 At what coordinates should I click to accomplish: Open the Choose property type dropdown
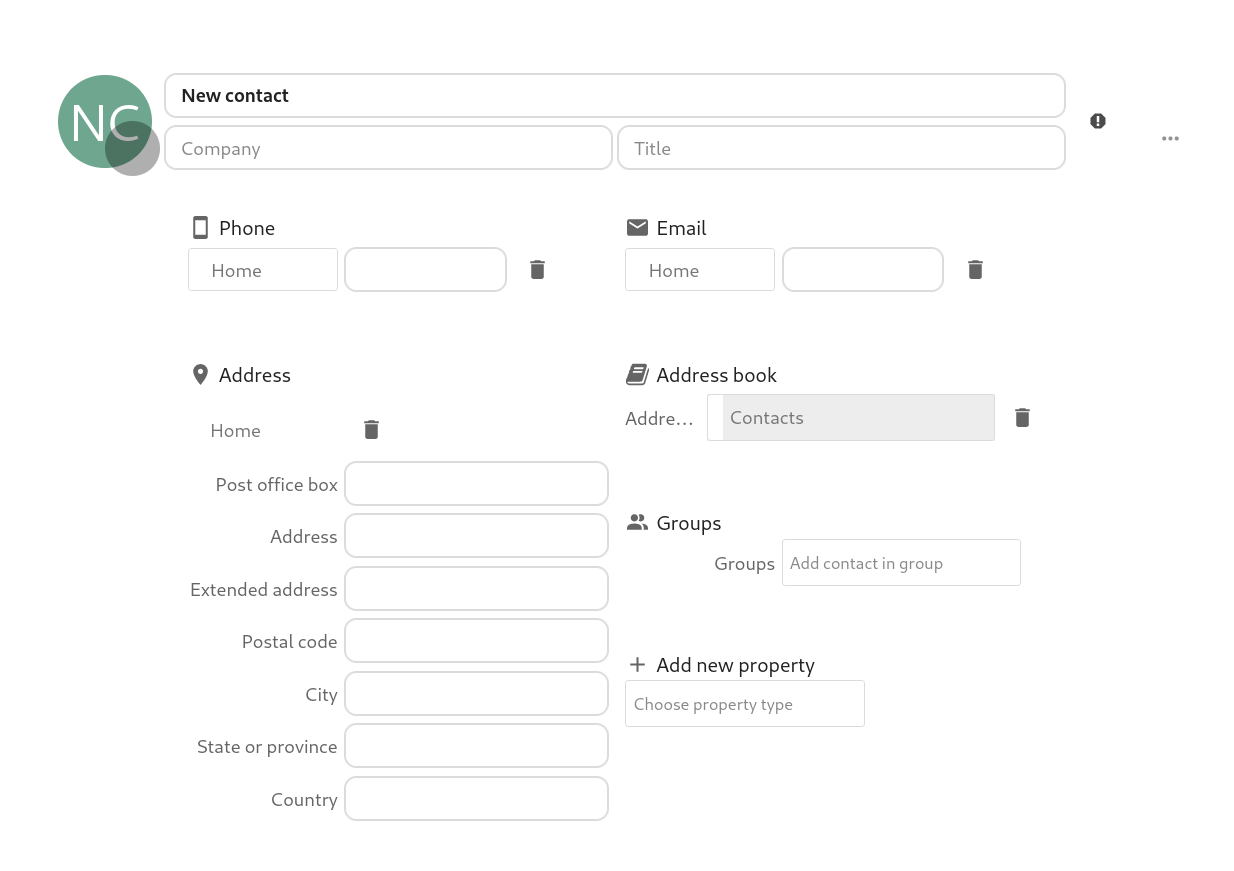click(x=745, y=704)
